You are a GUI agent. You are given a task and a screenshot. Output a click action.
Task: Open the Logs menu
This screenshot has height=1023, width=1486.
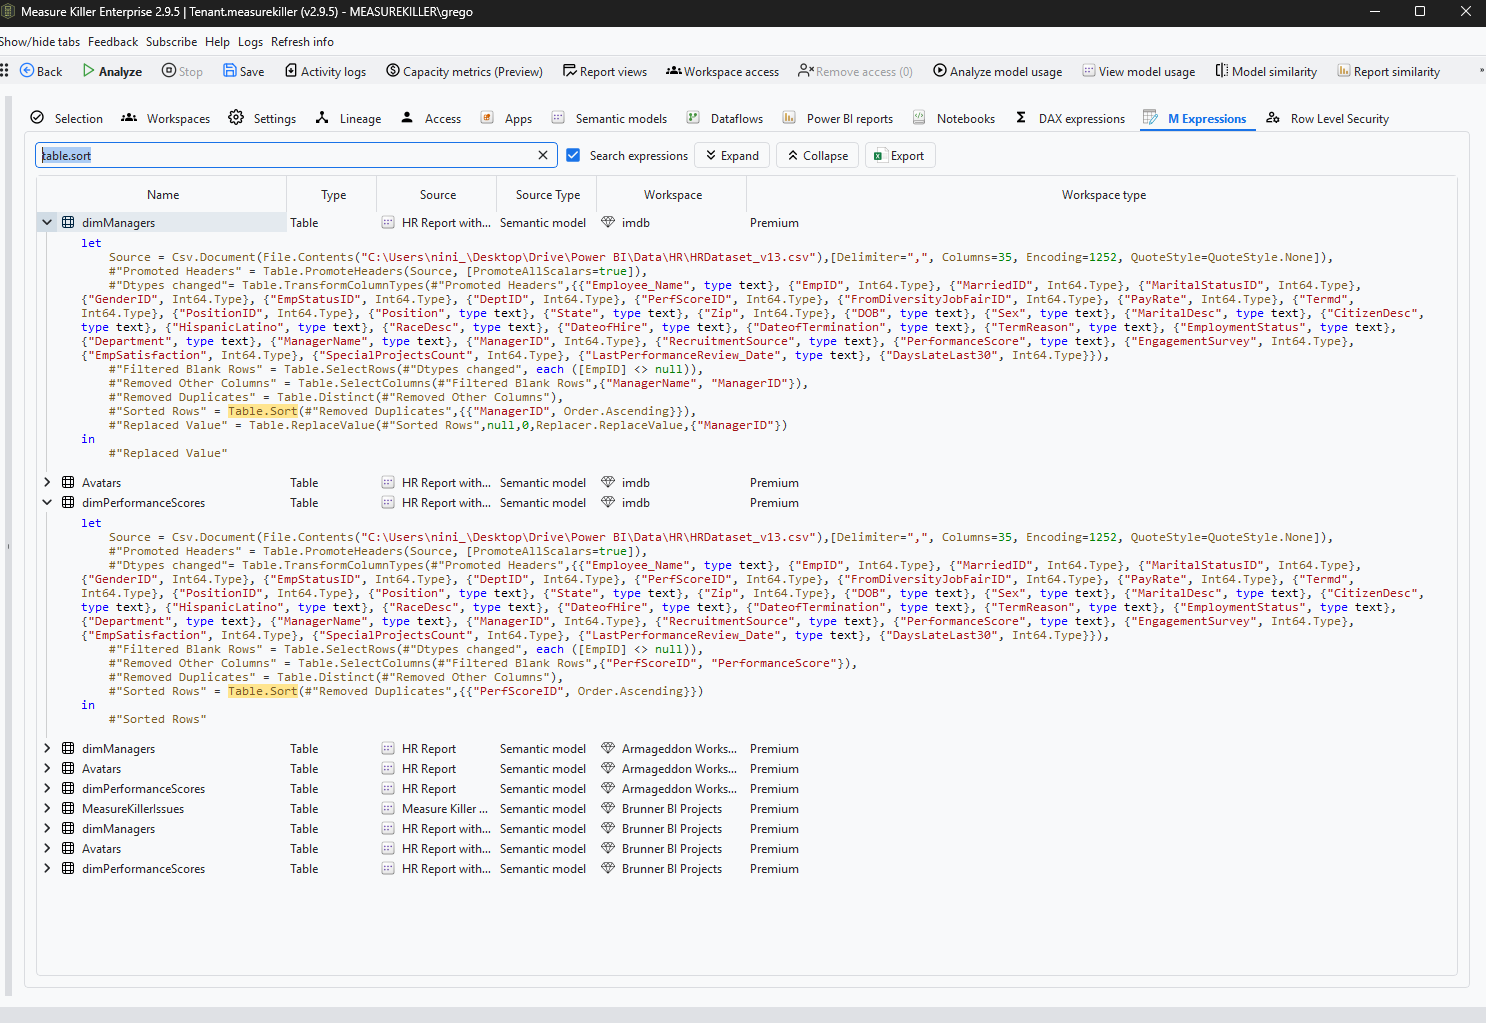coord(250,42)
